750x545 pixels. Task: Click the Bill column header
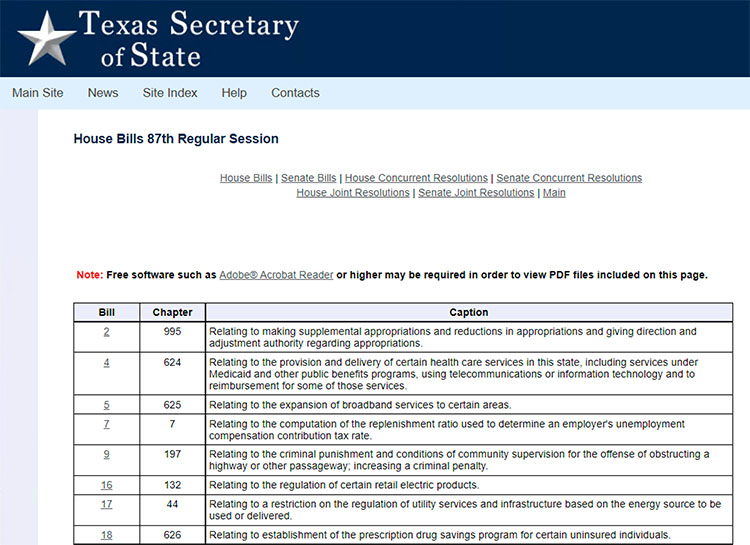click(x=106, y=312)
